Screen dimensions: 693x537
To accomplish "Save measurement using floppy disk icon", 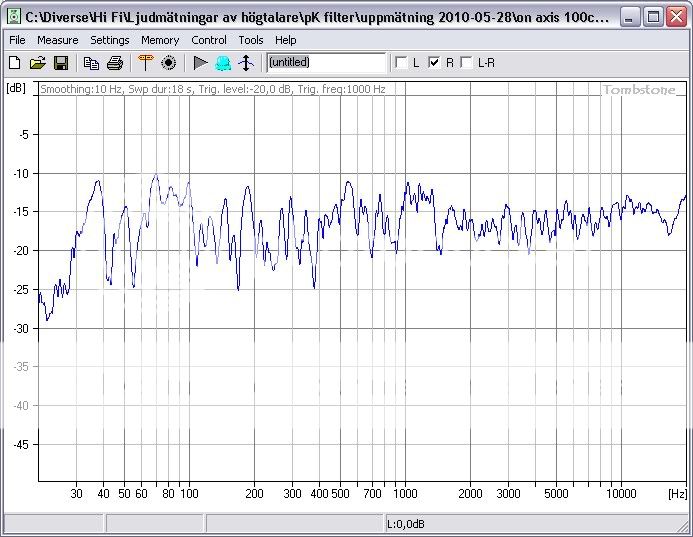I will coord(60,63).
